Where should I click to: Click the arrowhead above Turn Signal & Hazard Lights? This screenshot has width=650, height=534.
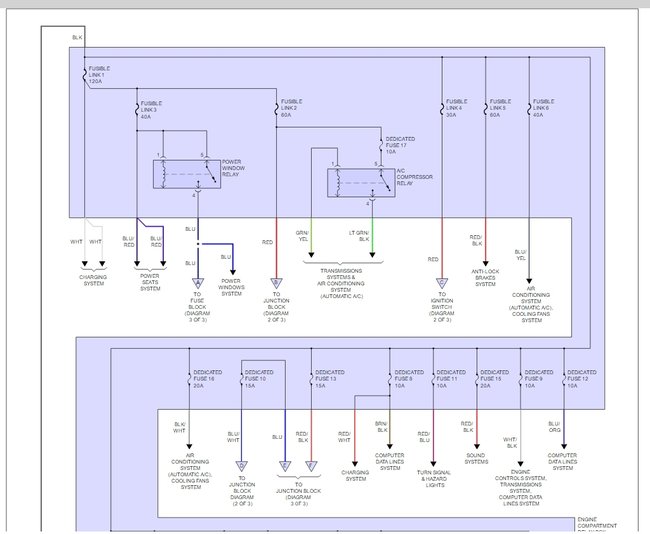[x=434, y=464]
